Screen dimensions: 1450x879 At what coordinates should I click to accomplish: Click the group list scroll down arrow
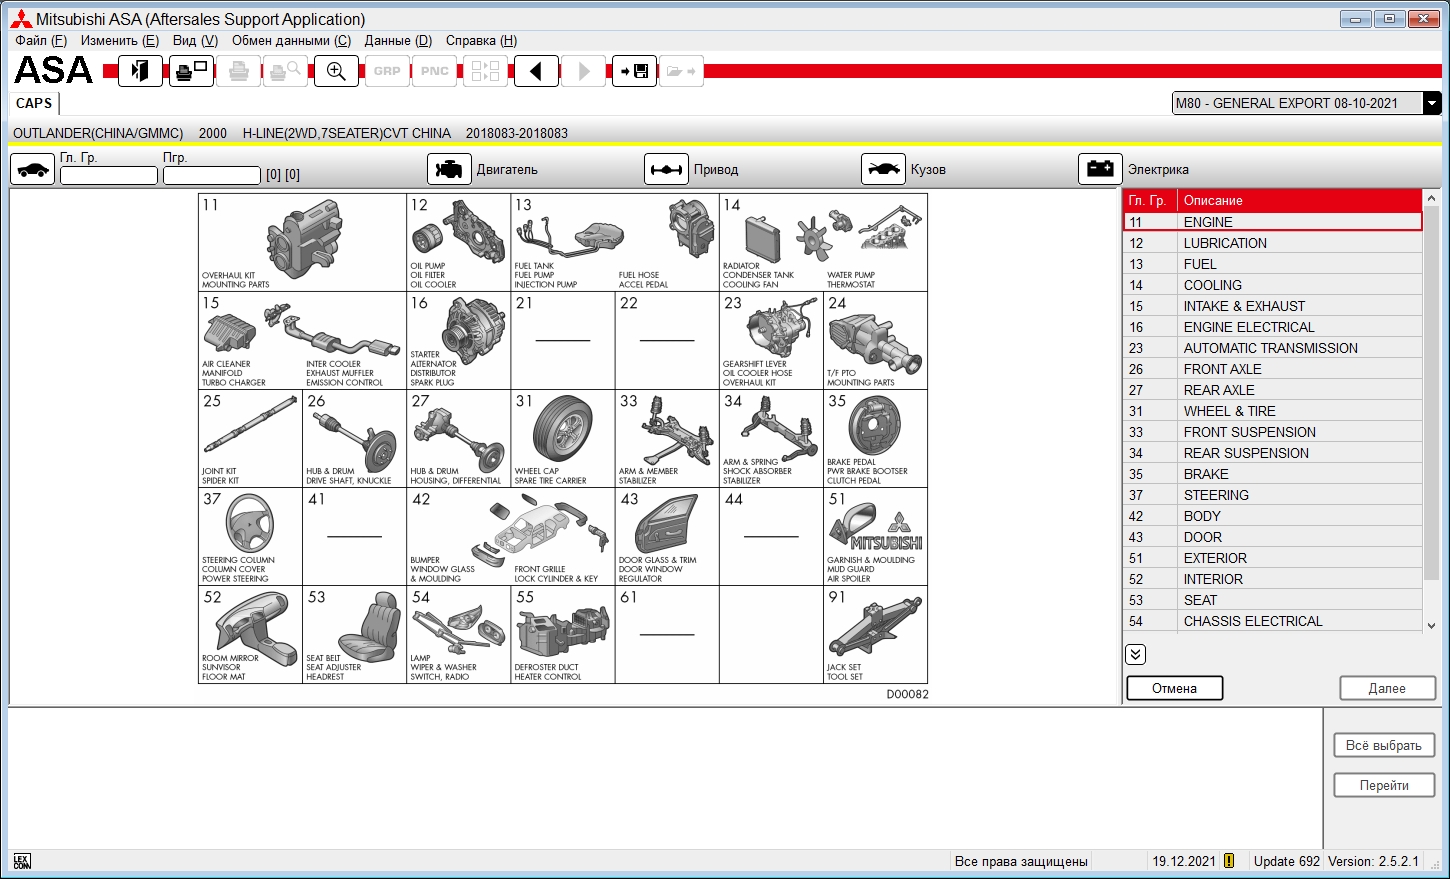[x=1431, y=626]
